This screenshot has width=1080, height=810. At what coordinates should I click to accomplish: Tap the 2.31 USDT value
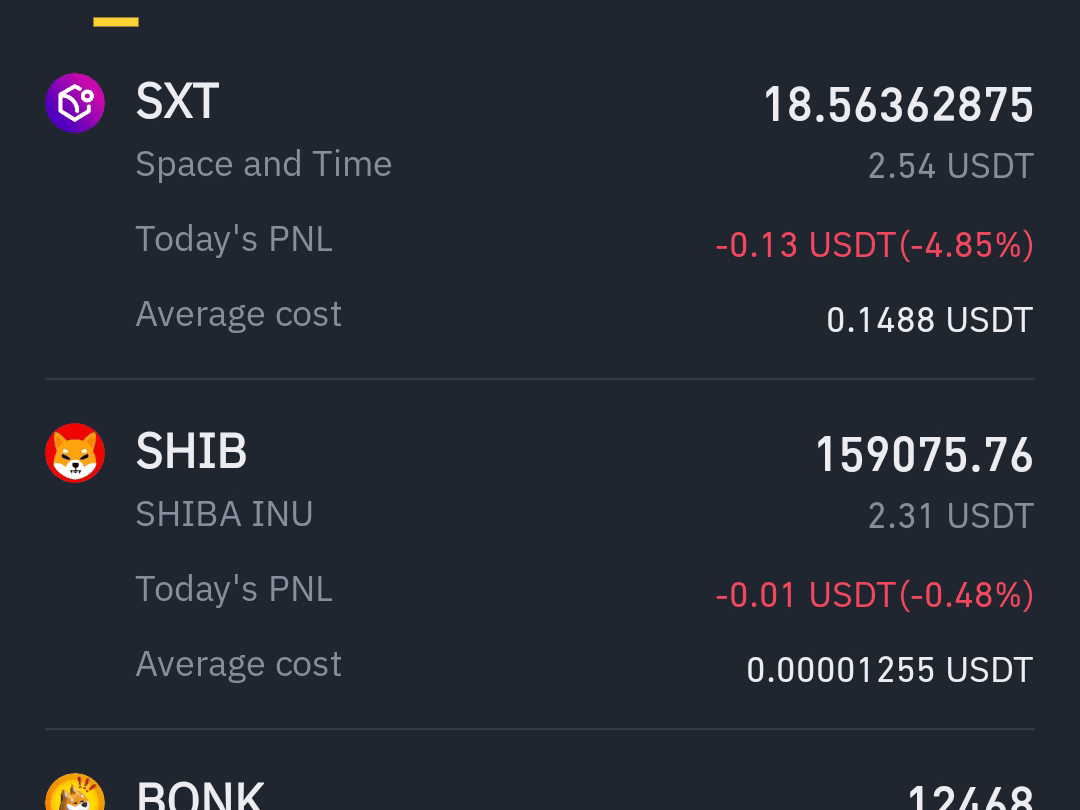point(951,516)
